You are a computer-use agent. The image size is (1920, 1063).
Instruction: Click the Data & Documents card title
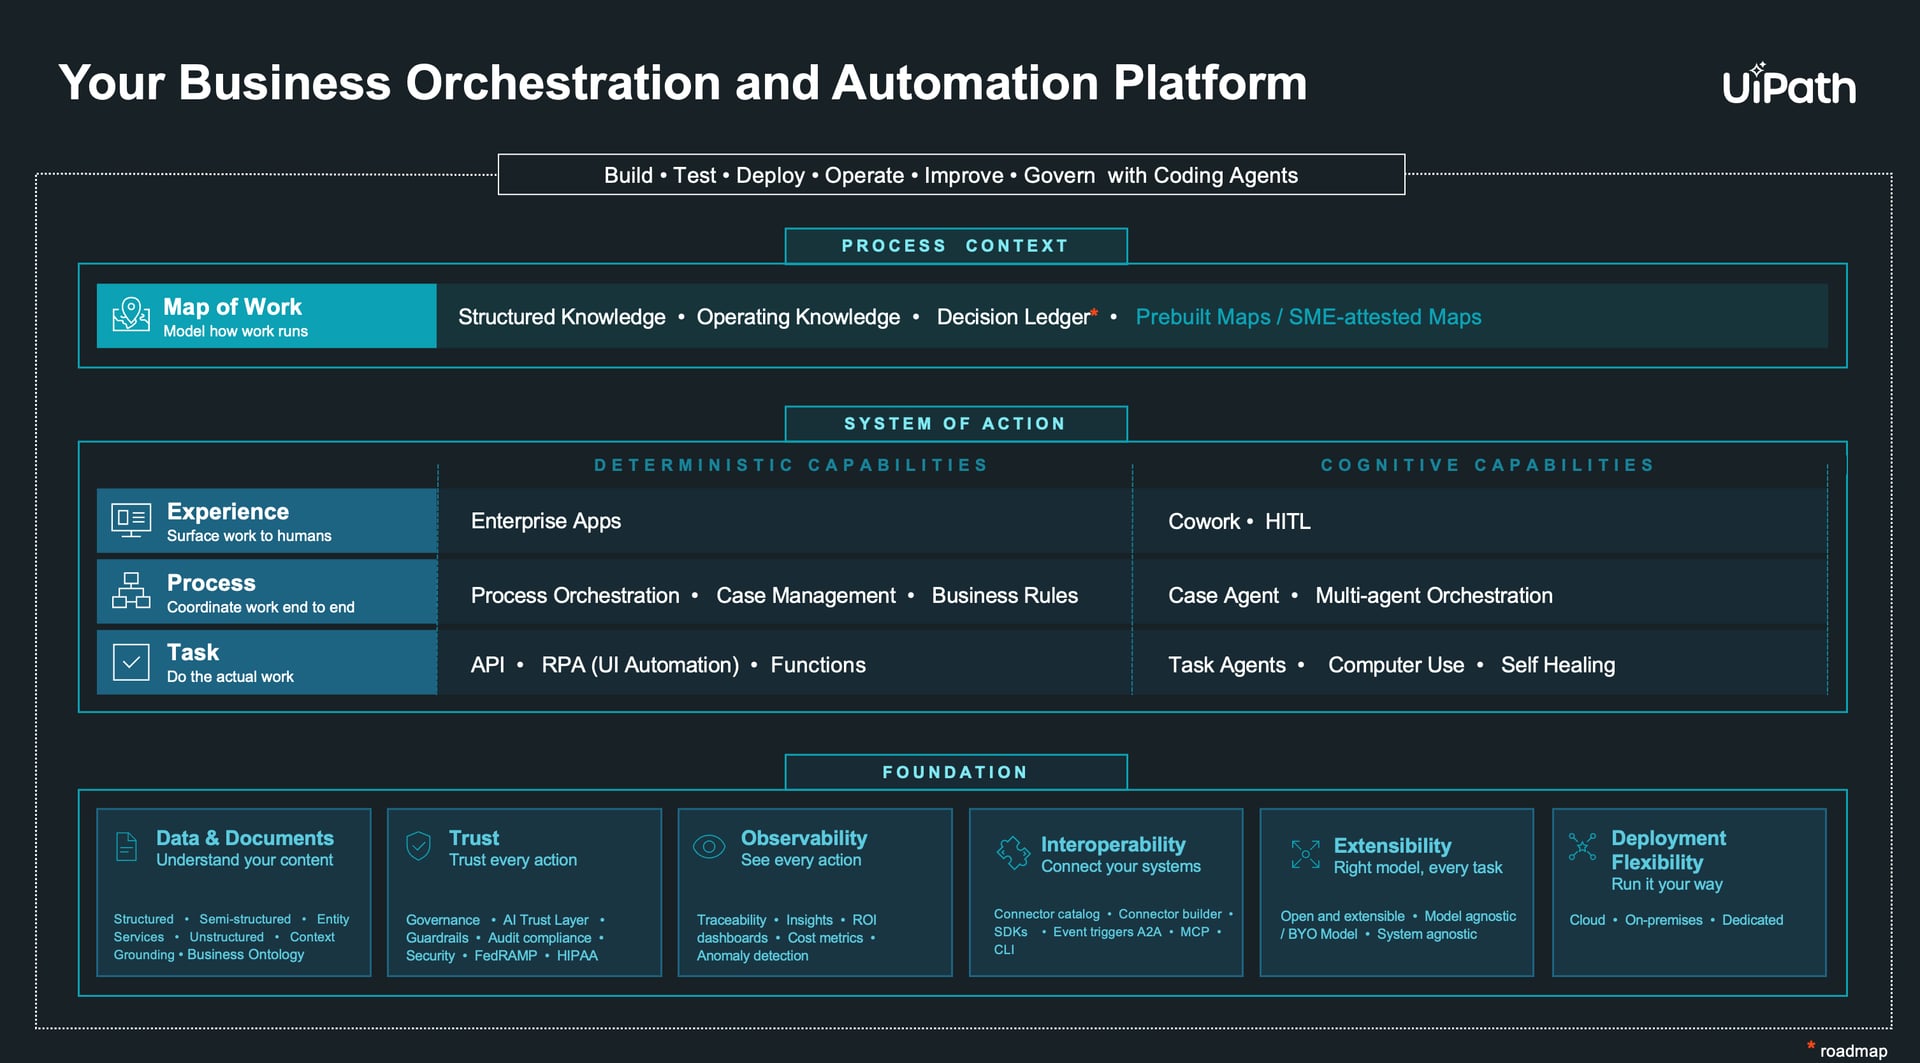tap(245, 838)
